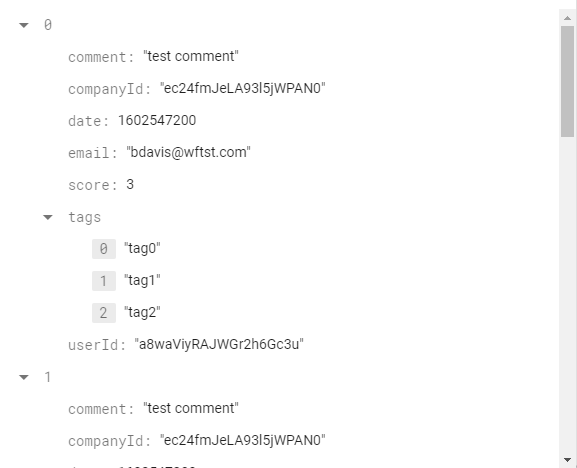The height and width of the screenshot is (468, 577).
Task: Collapse the array item 1 node
Action: click(x=24, y=377)
